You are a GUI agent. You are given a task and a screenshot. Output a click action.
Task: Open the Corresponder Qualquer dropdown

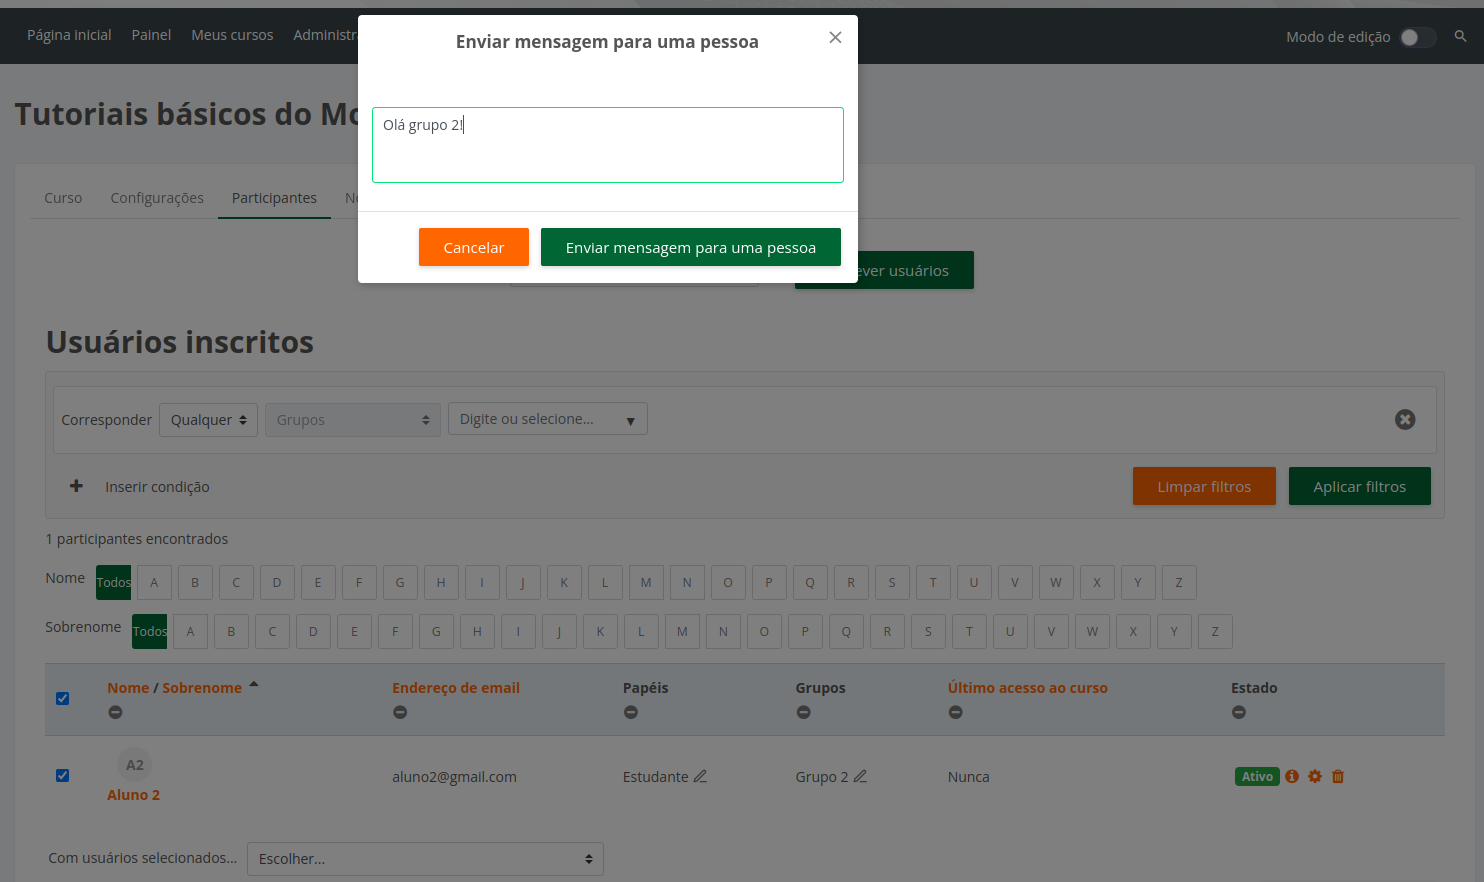208,419
